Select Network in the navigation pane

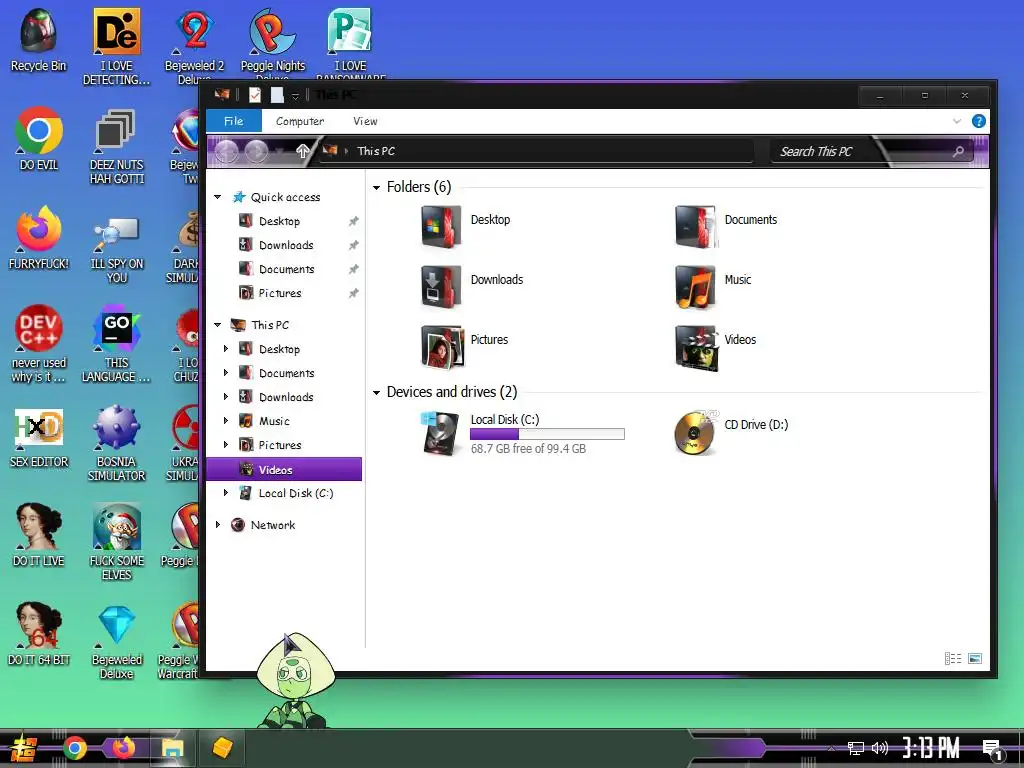272,524
